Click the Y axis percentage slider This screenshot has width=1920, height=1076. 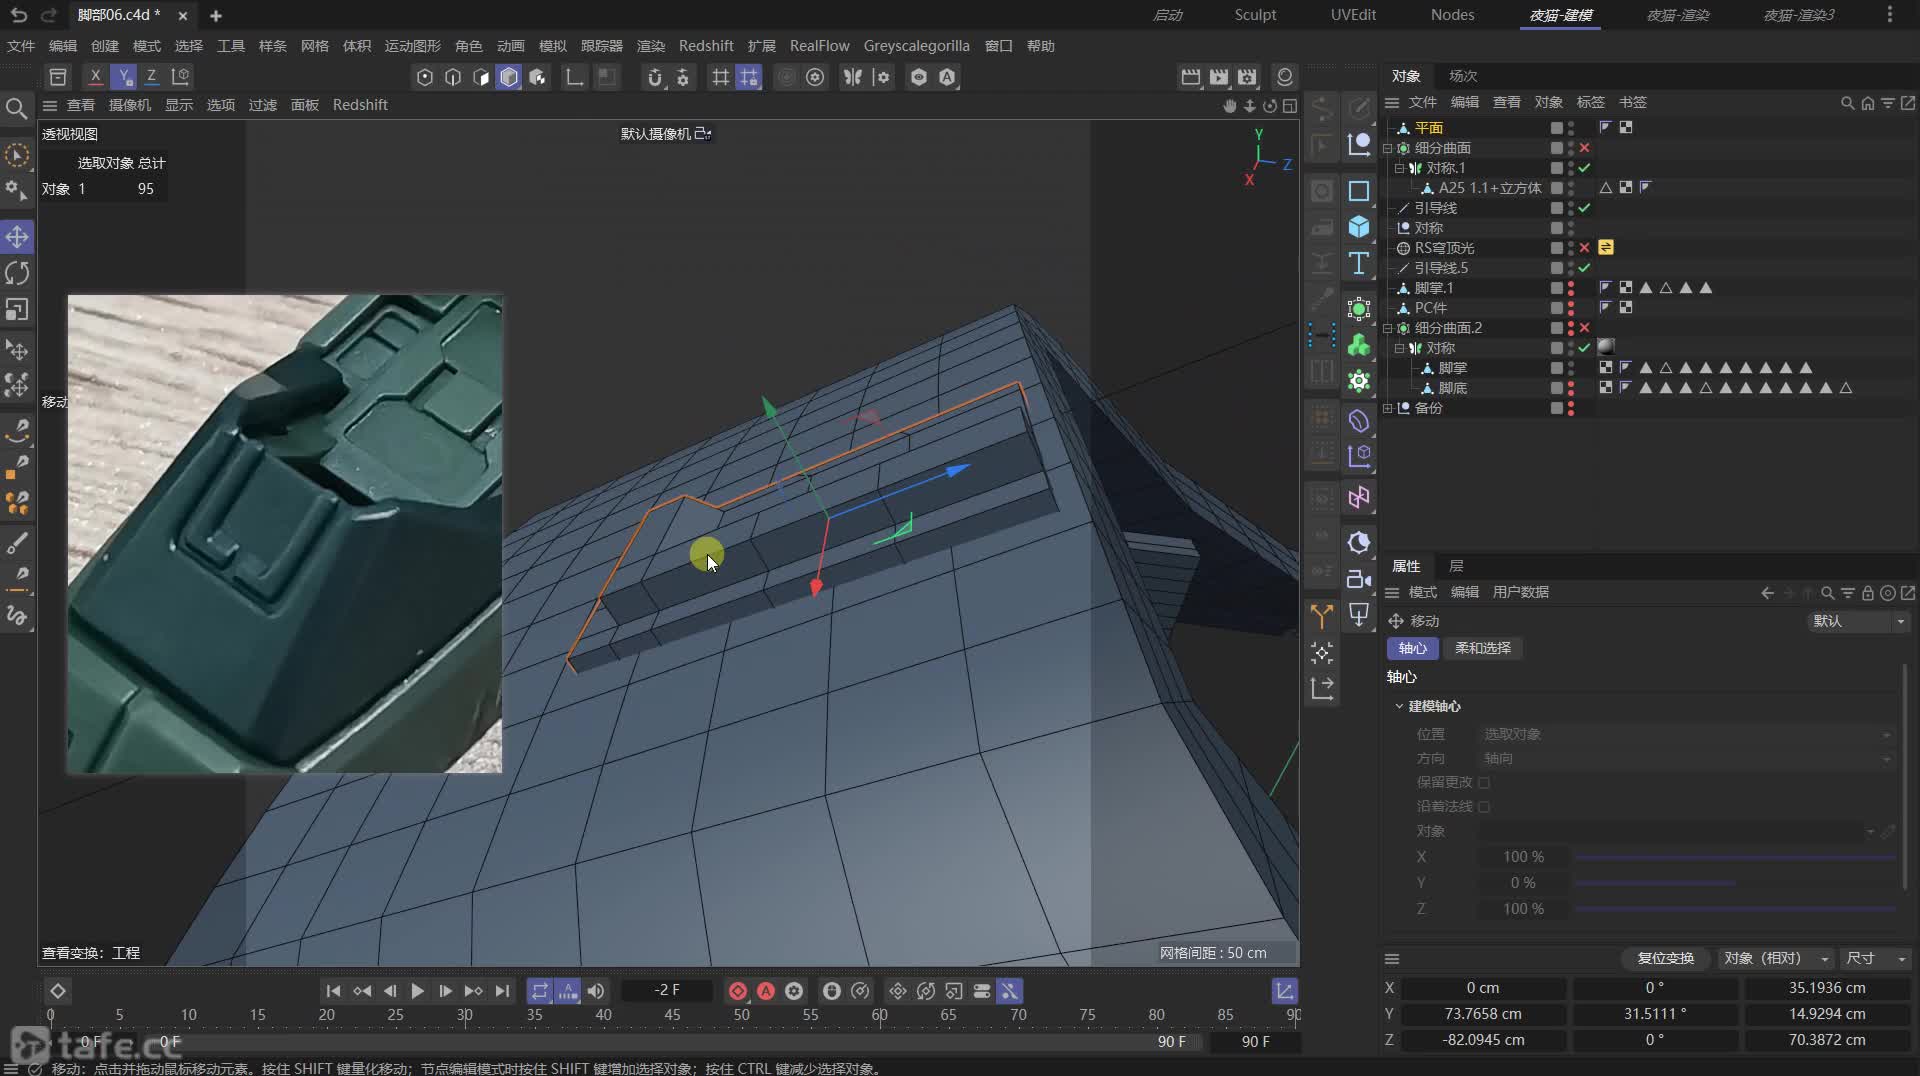click(1734, 883)
